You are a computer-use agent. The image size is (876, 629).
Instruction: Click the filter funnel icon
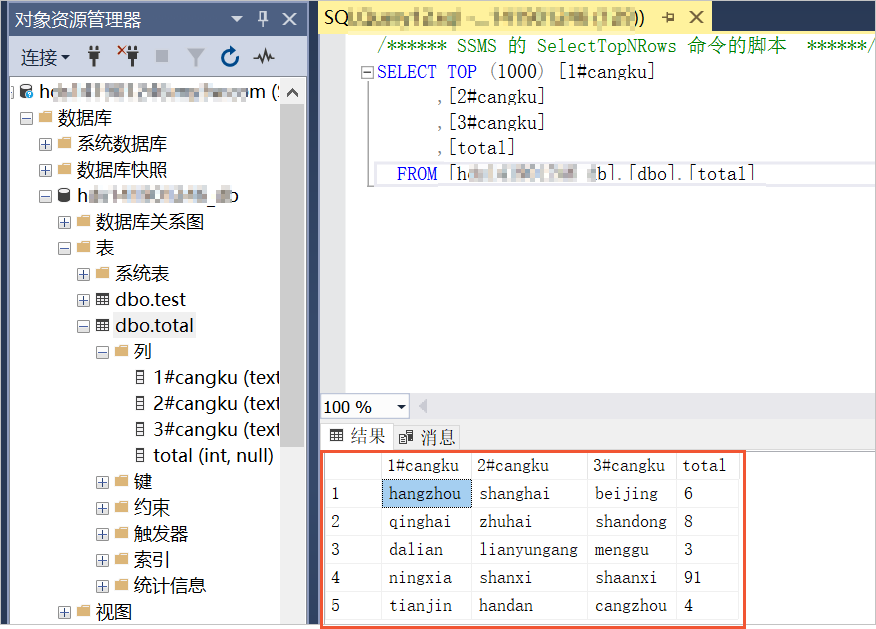196,56
